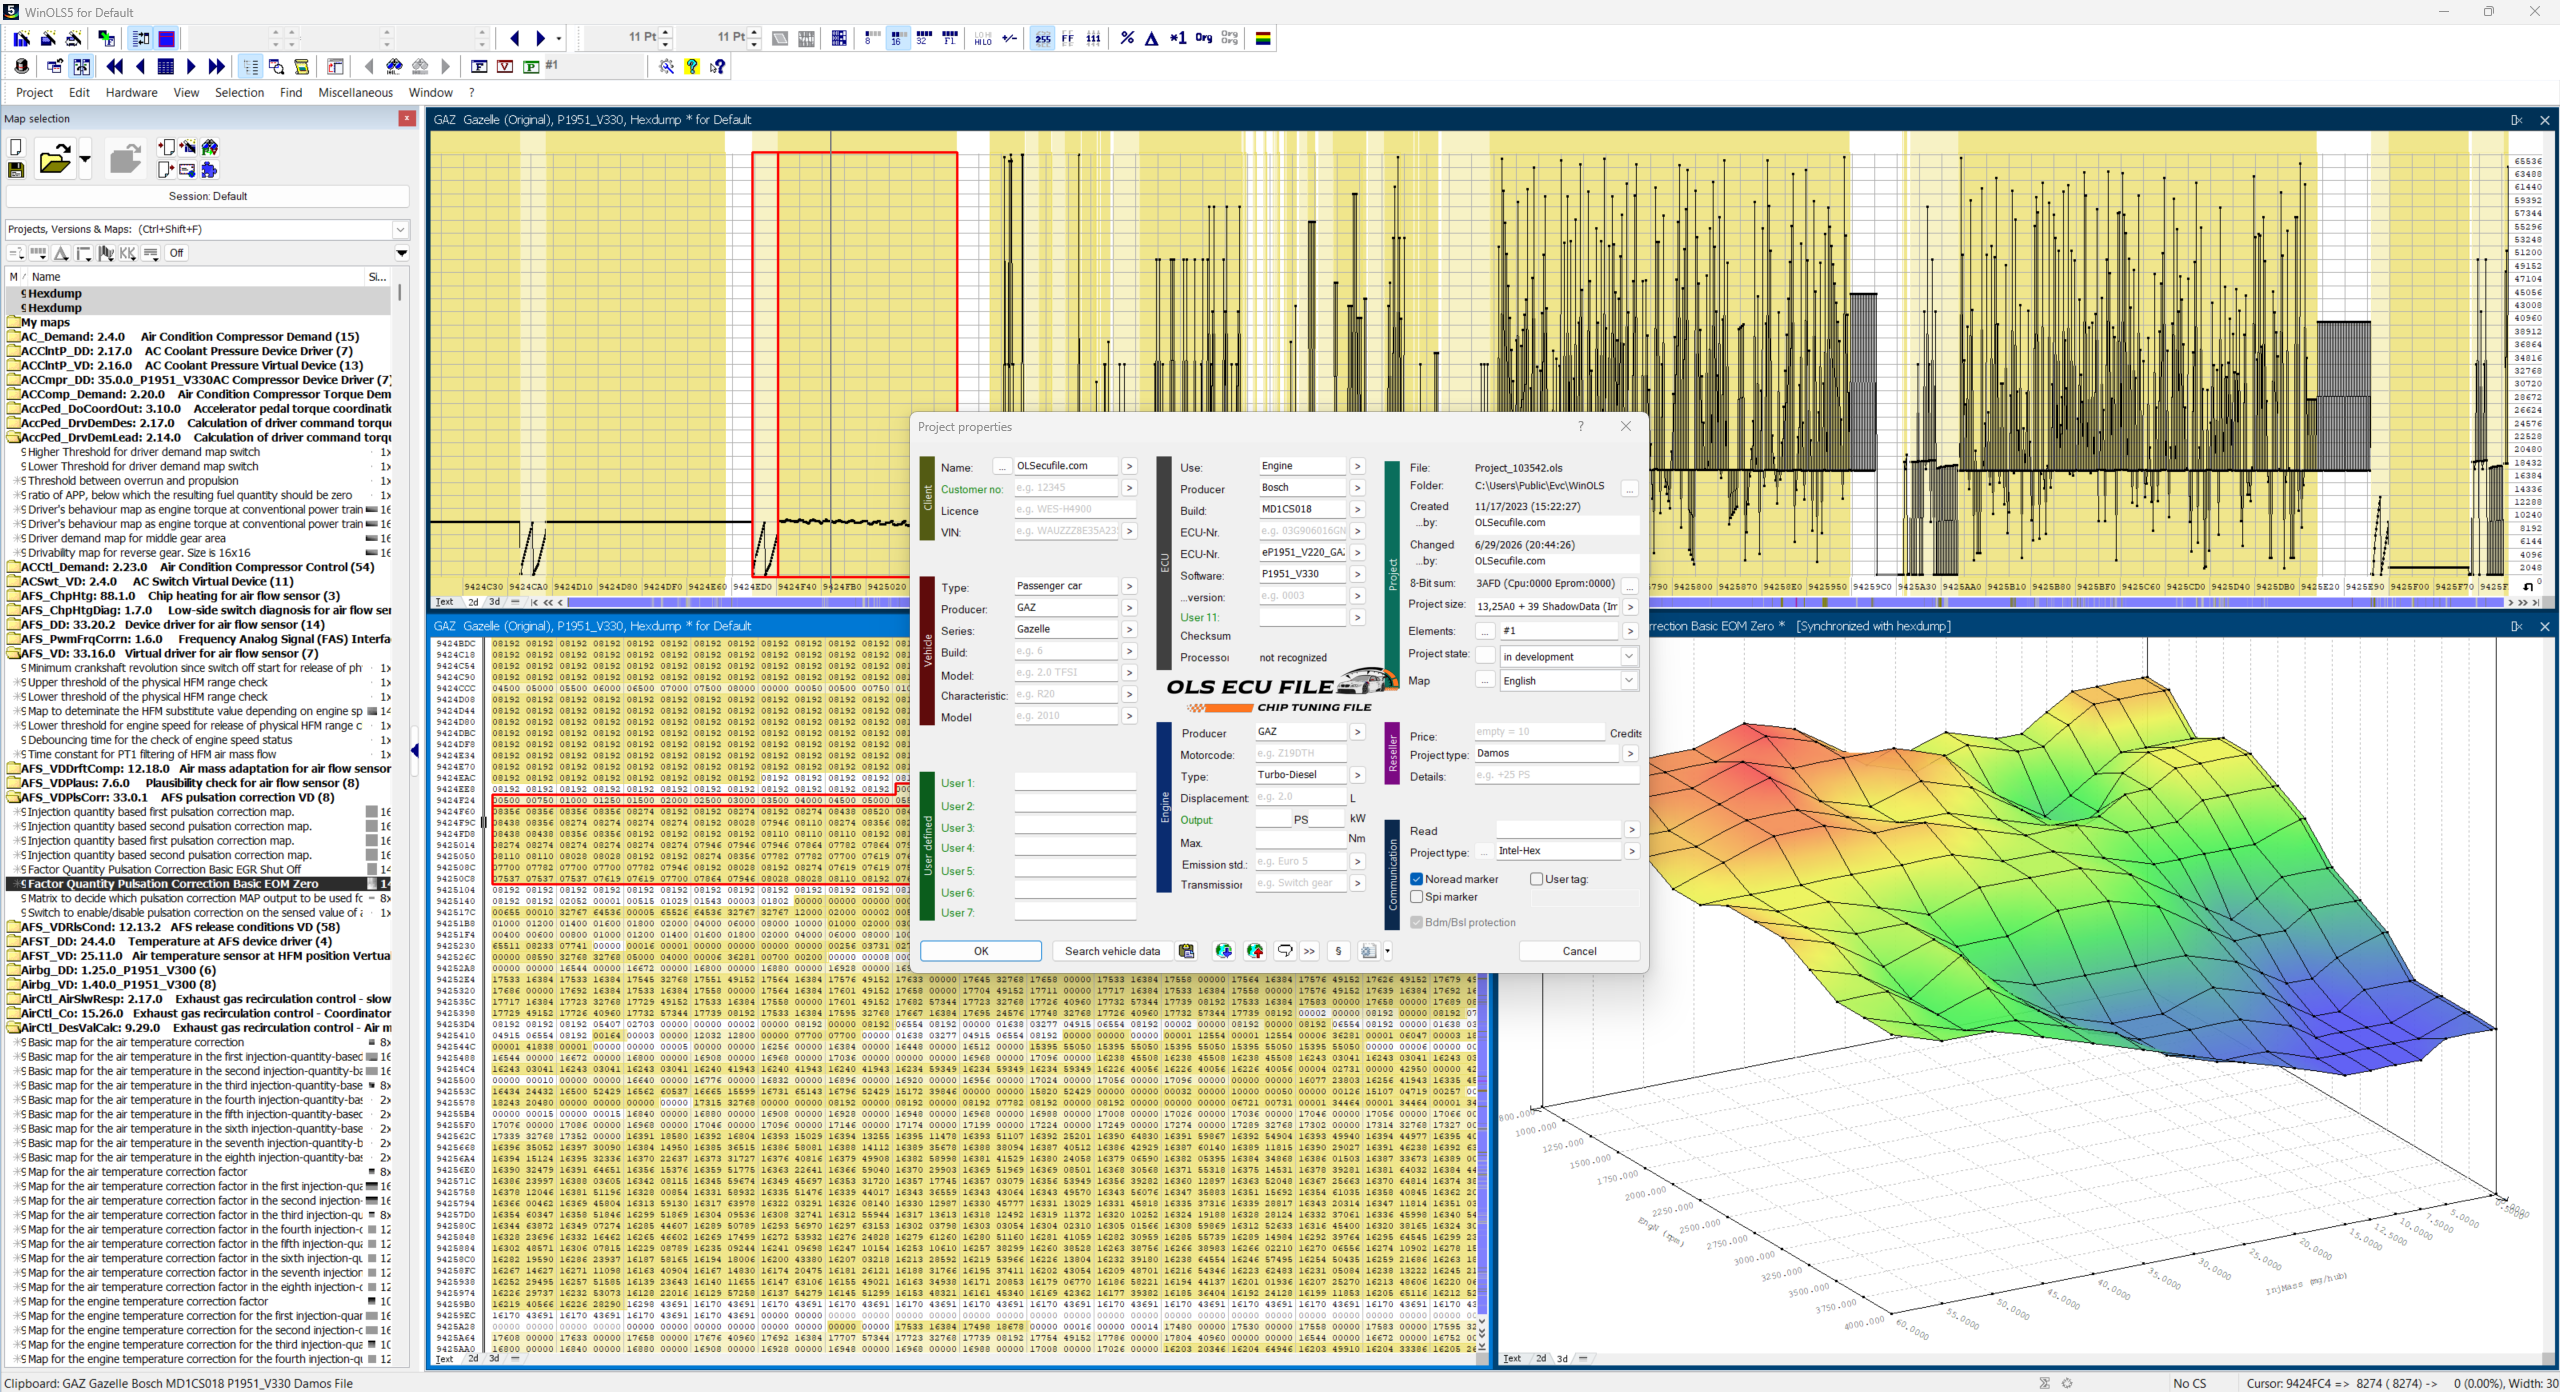This screenshot has width=2560, height=1392.
Task: Click the red V window icon
Action: click(x=505, y=67)
